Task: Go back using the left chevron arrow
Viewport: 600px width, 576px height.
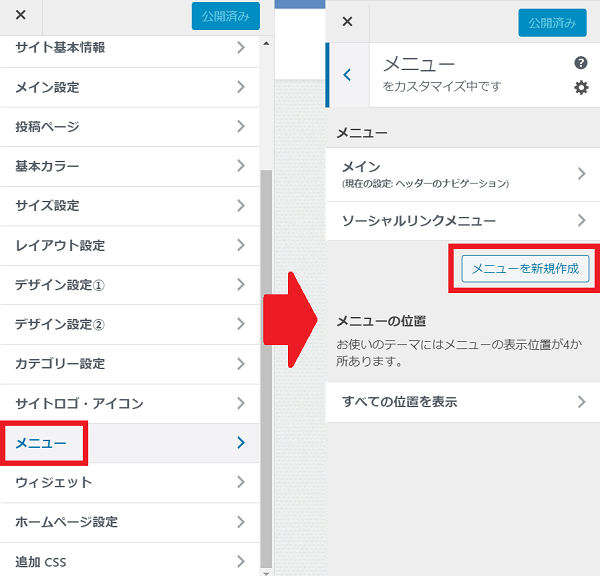Action: (x=347, y=75)
